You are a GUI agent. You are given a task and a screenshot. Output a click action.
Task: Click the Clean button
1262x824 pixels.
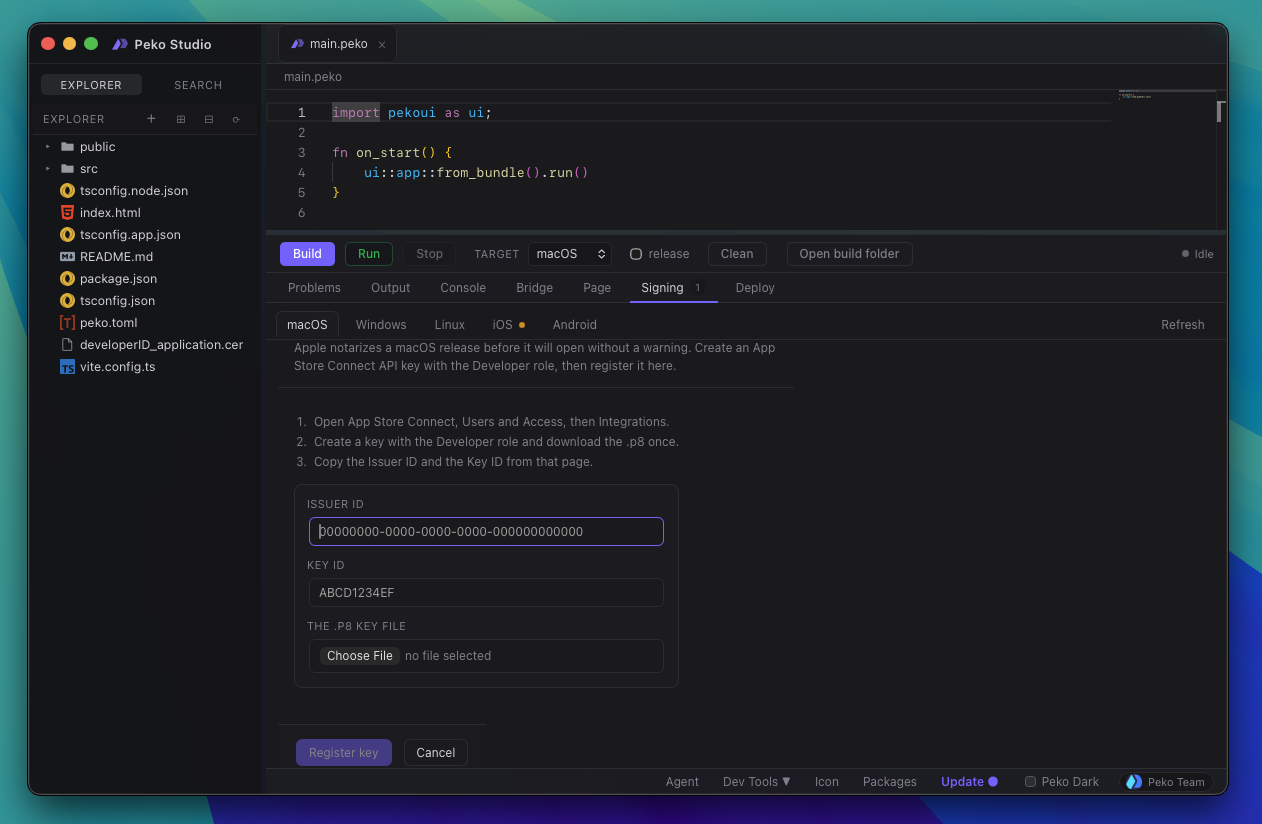(x=737, y=254)
